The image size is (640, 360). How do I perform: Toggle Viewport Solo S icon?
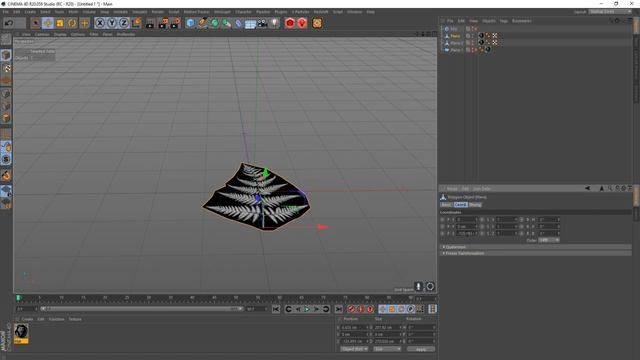tap(6, 159)
